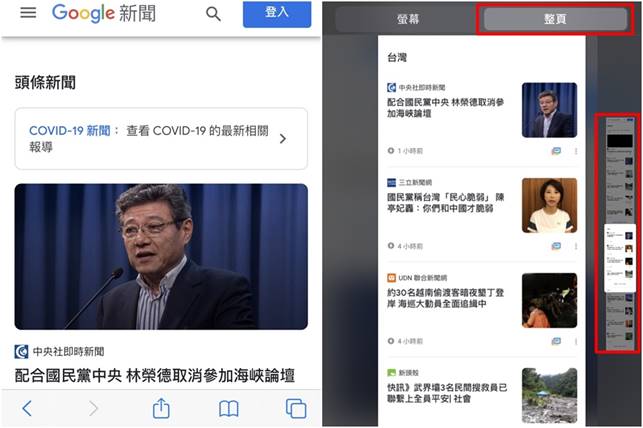This screenshot has height=428, width=643.
Task: Tap thumbnail of man at podium in list
Action: click(550, 110)
